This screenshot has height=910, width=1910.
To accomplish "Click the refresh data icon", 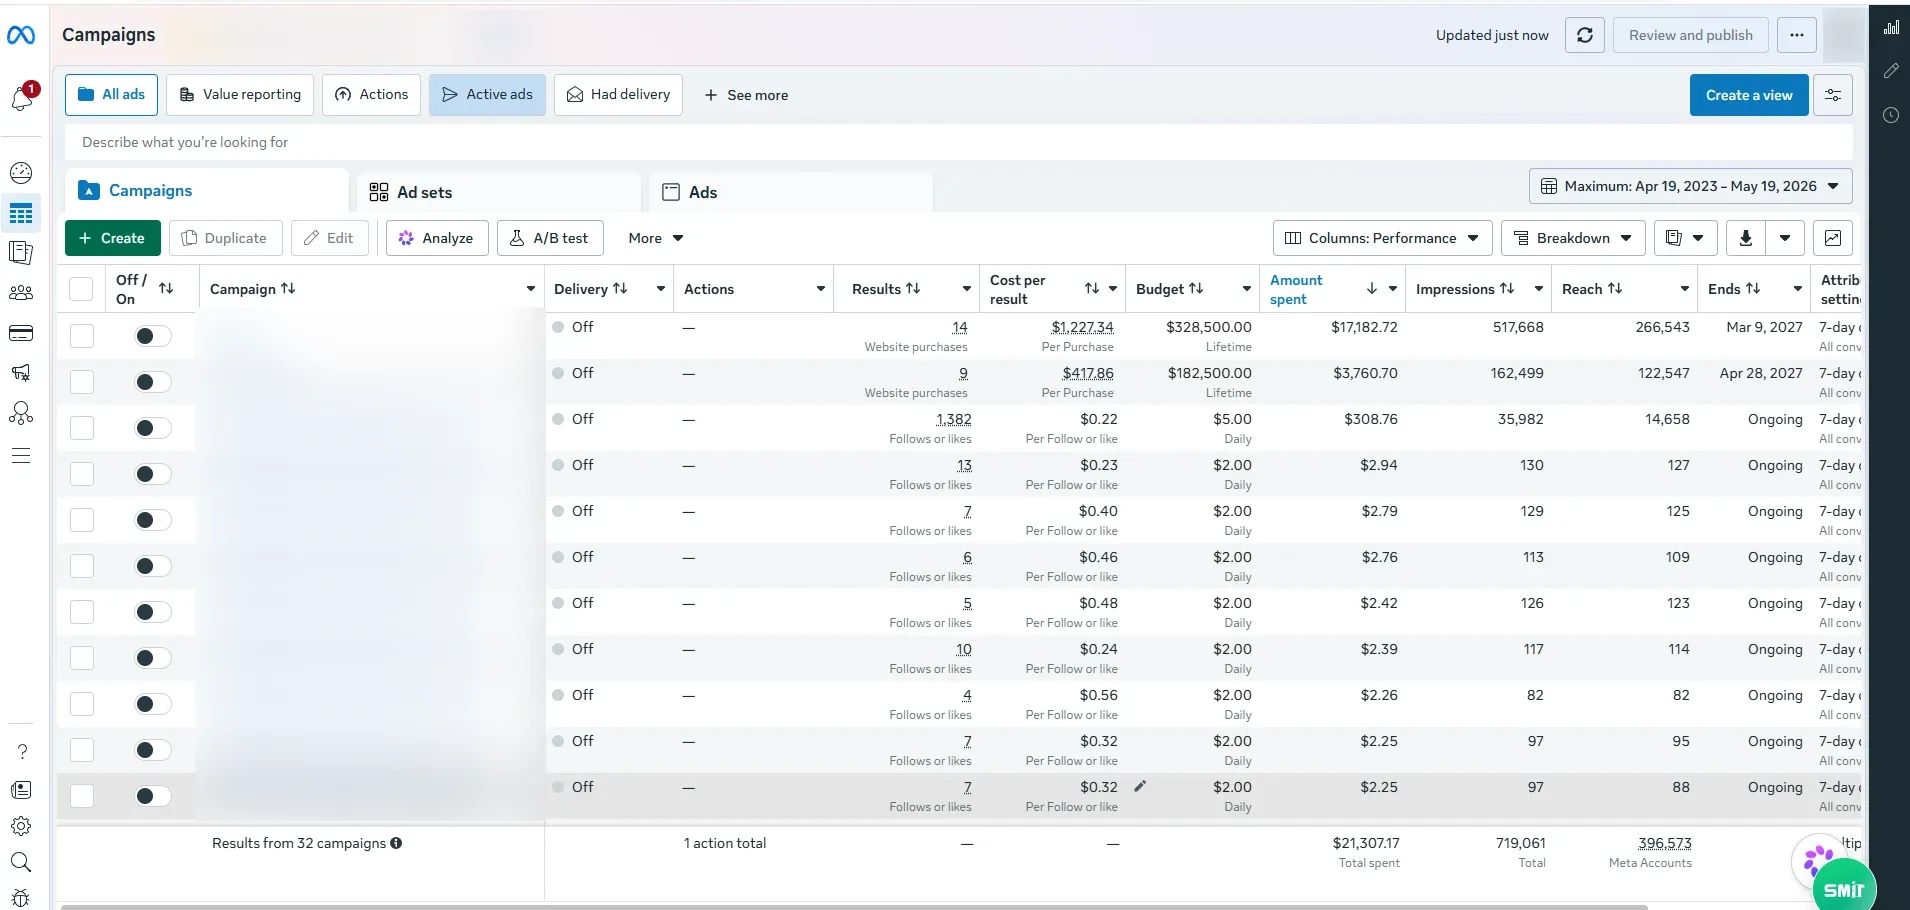I will tap(1585, 35).
